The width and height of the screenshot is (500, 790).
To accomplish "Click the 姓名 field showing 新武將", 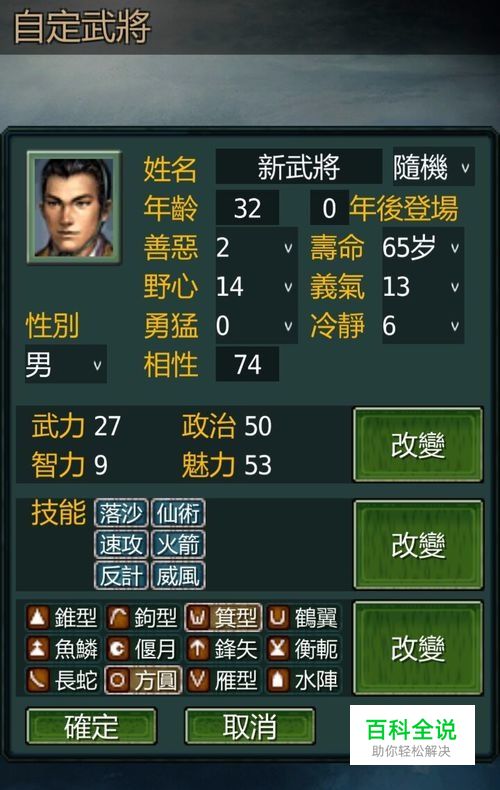I will click(298, 166).
